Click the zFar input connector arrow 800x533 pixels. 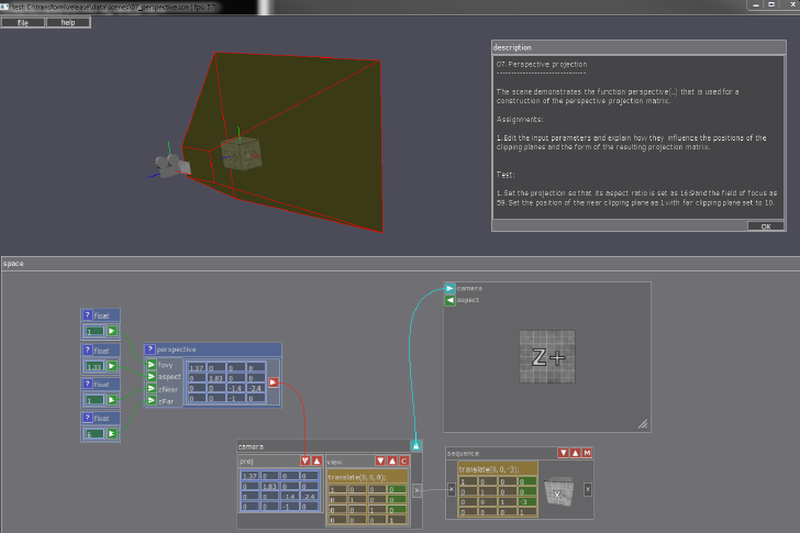click(x=151, y=401)
